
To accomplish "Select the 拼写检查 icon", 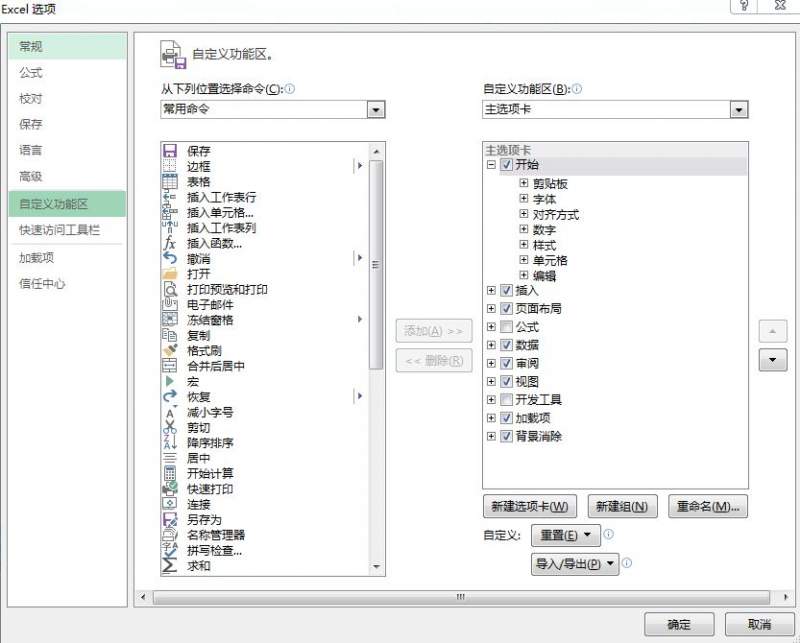I will 169,550.
